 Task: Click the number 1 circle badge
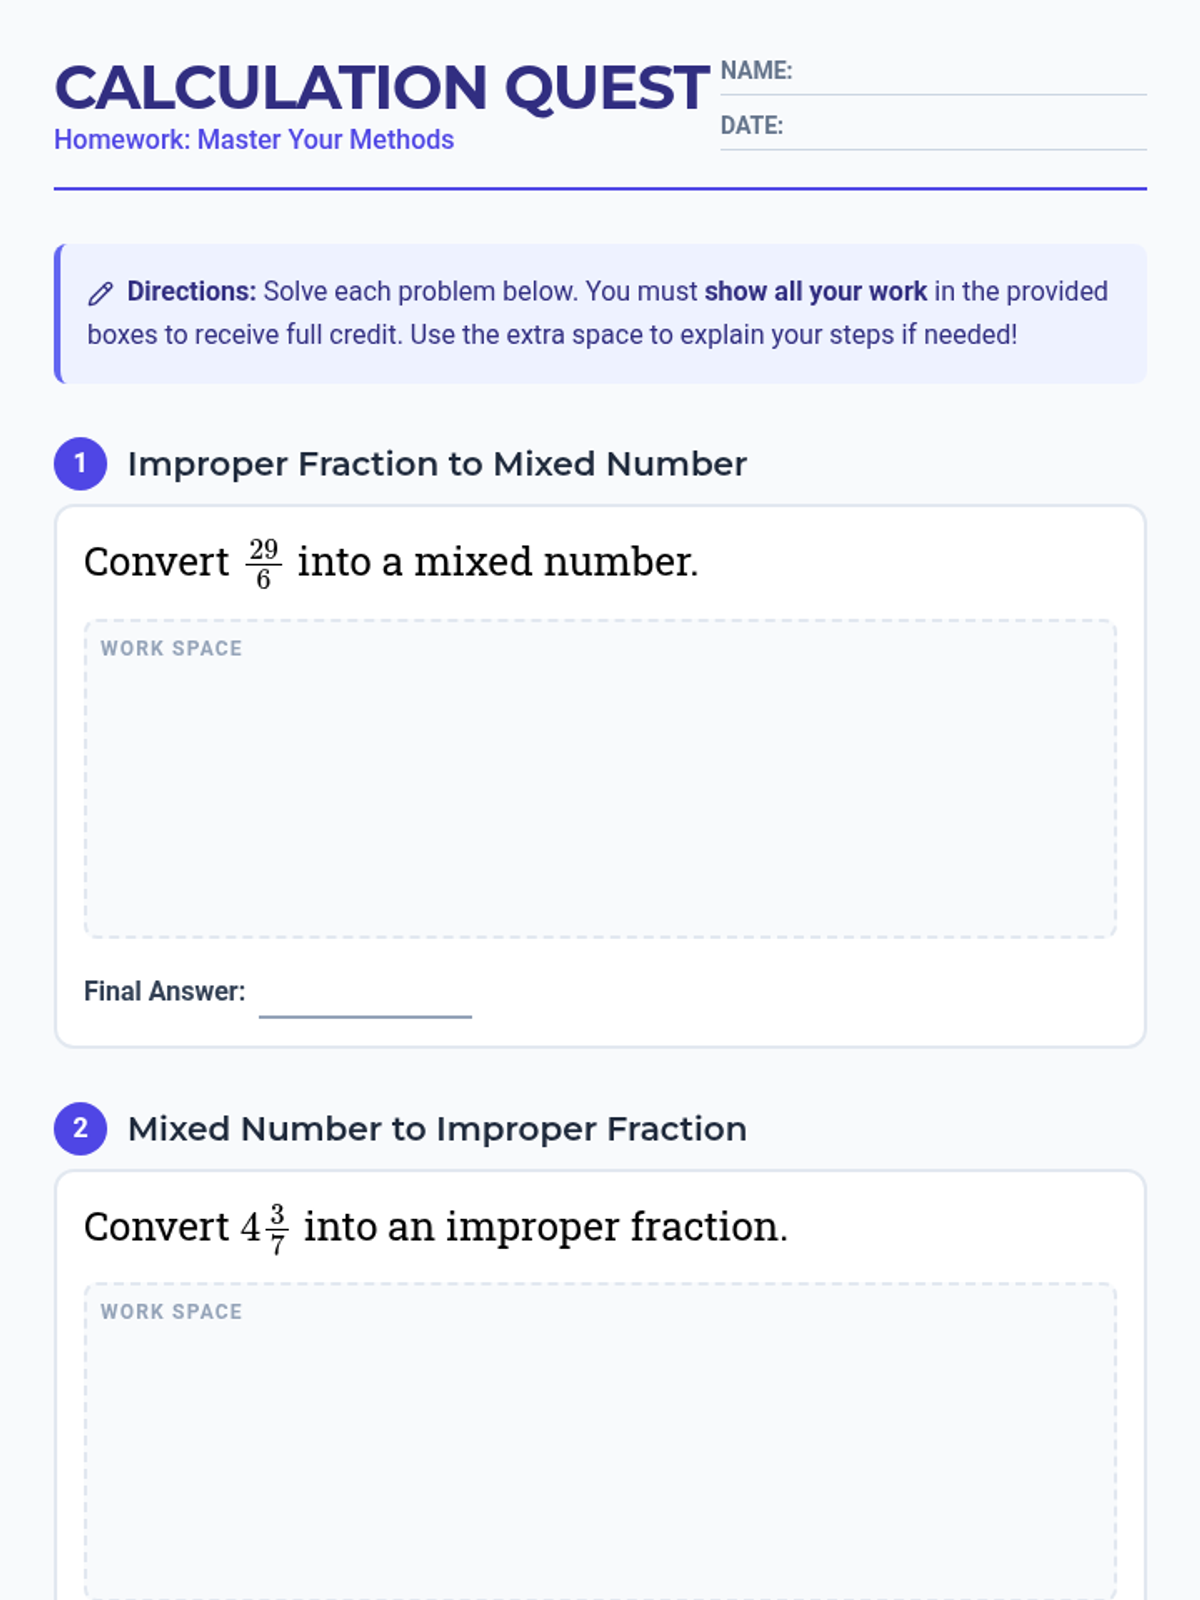pyautogui.click(x=80, y=464)
